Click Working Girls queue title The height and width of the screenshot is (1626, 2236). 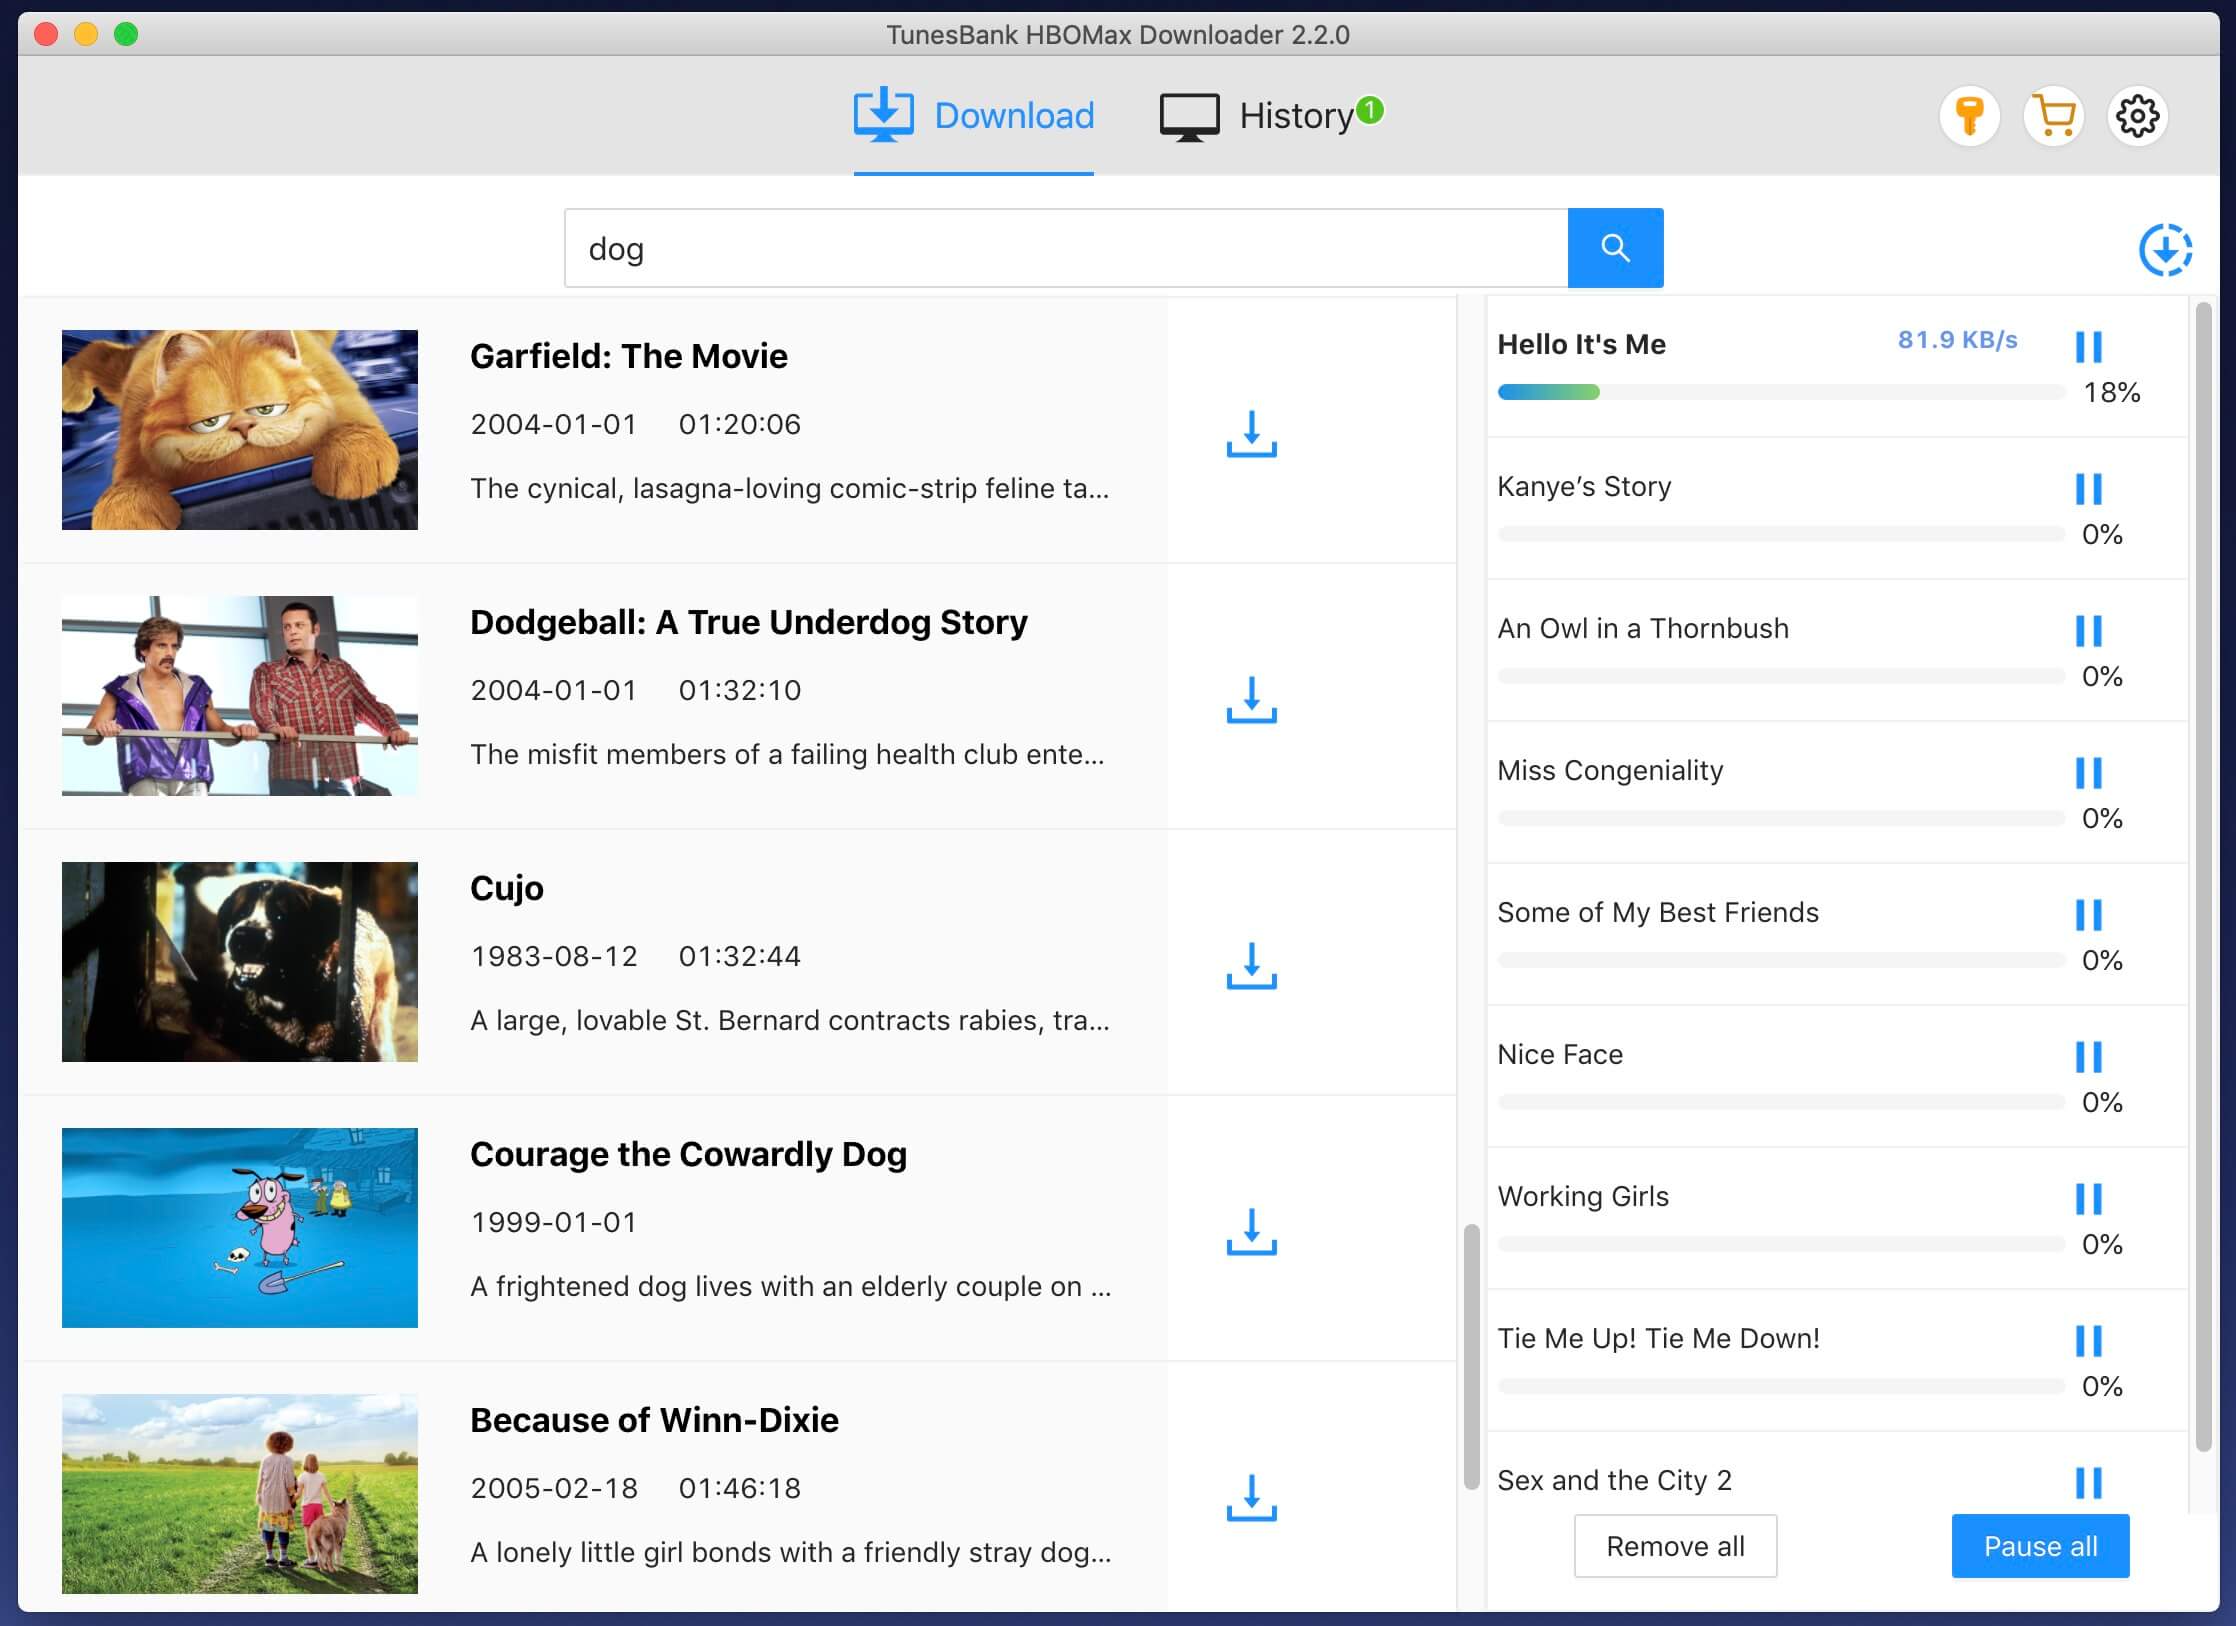click(x=1583, y=1197)
